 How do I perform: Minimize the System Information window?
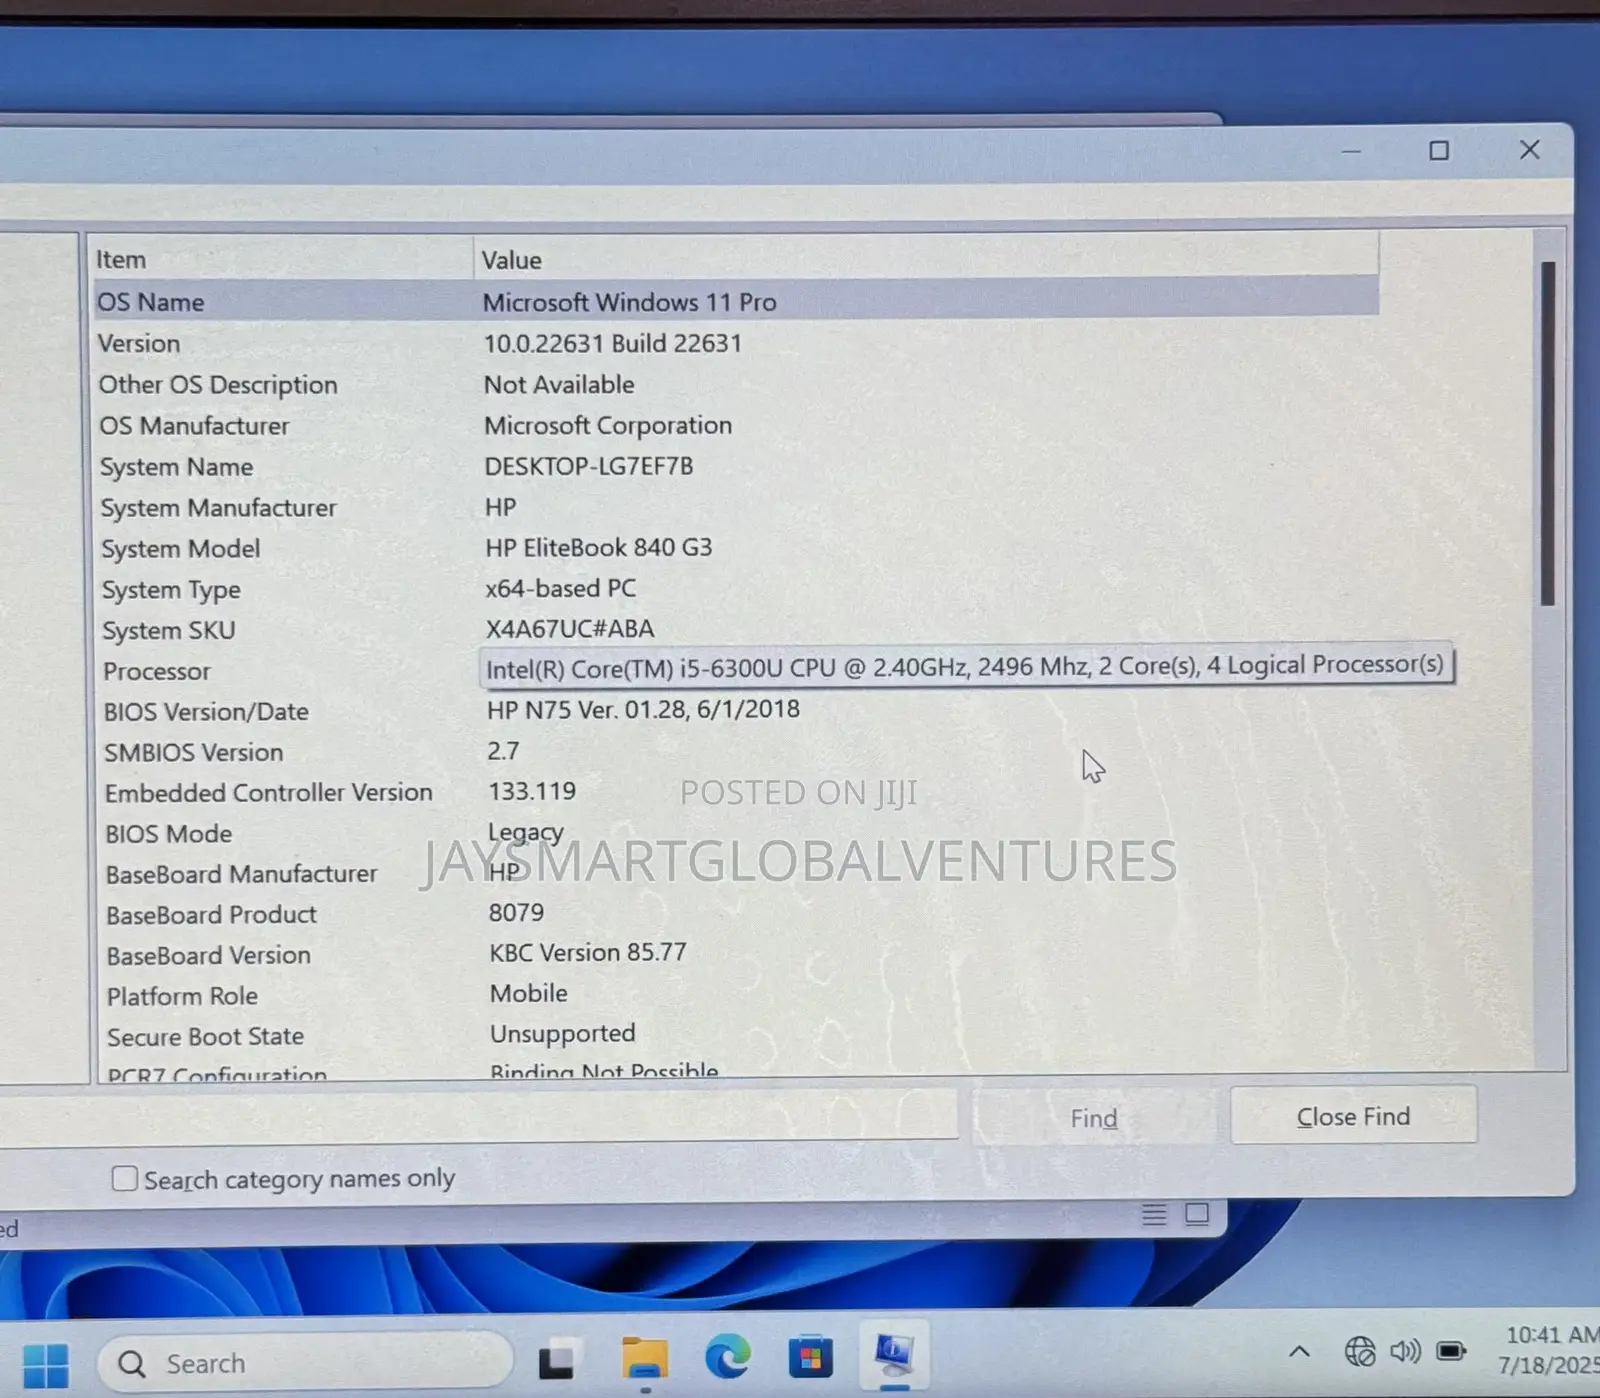1351,151
